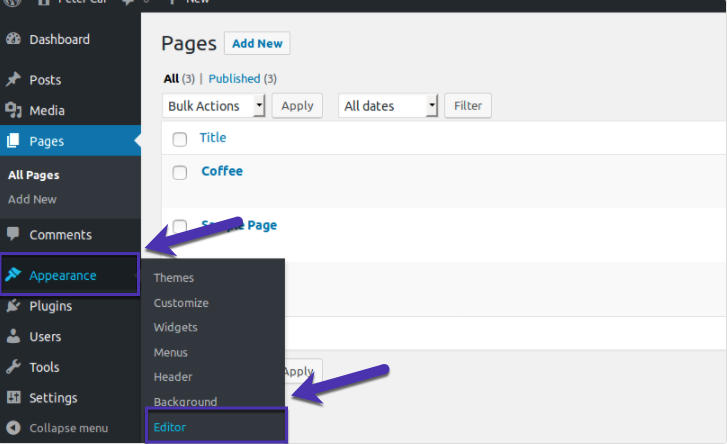Choose Customize from Appearance submenu
The width and height of the screenshot is (727, 444).
pos(181,303)
